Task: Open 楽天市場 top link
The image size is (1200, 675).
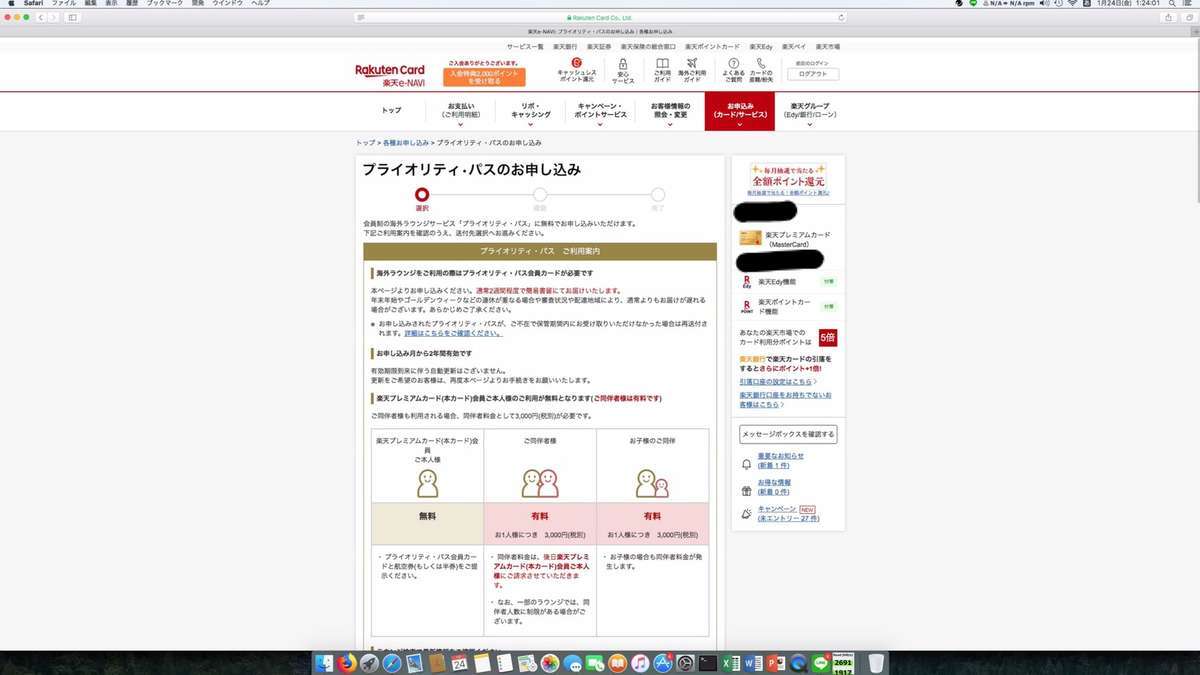Action: click(827, 47)
